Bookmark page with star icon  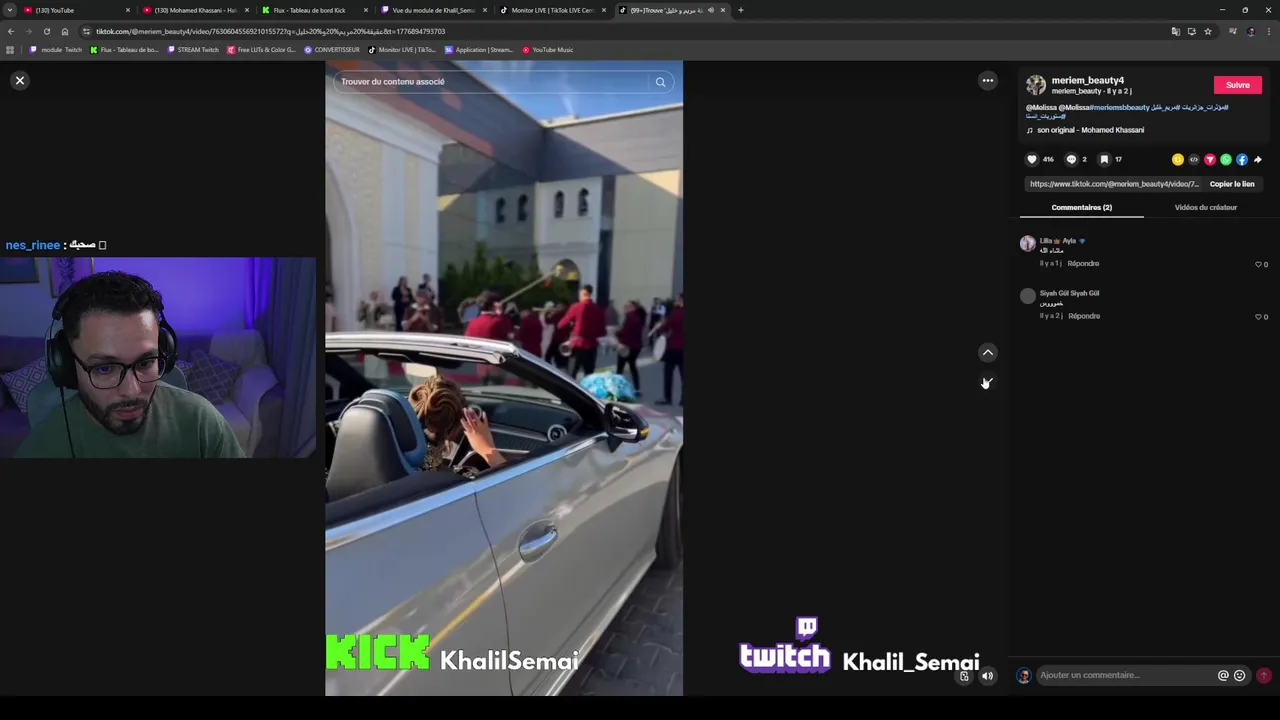(x=1207, y=31)
